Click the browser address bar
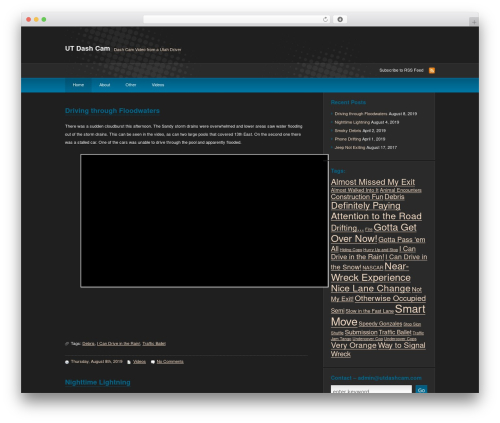Viewport: 500px width, 423px height. (237, 19)
